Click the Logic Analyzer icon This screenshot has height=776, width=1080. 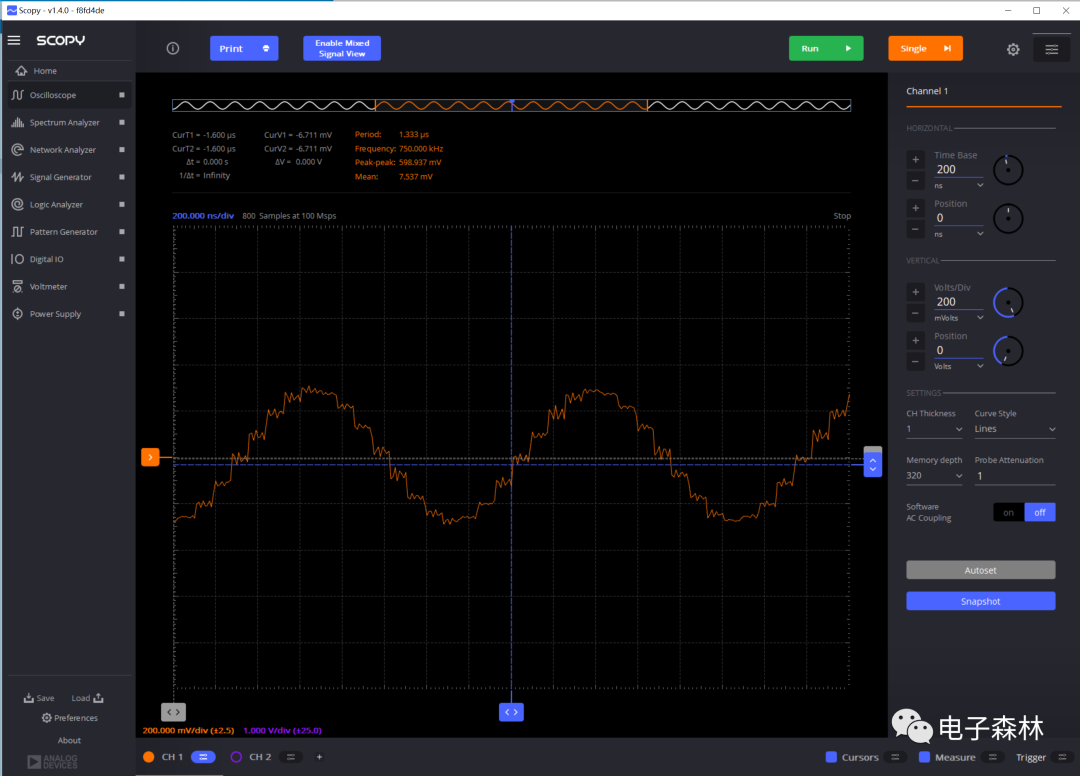coord(17,205)
